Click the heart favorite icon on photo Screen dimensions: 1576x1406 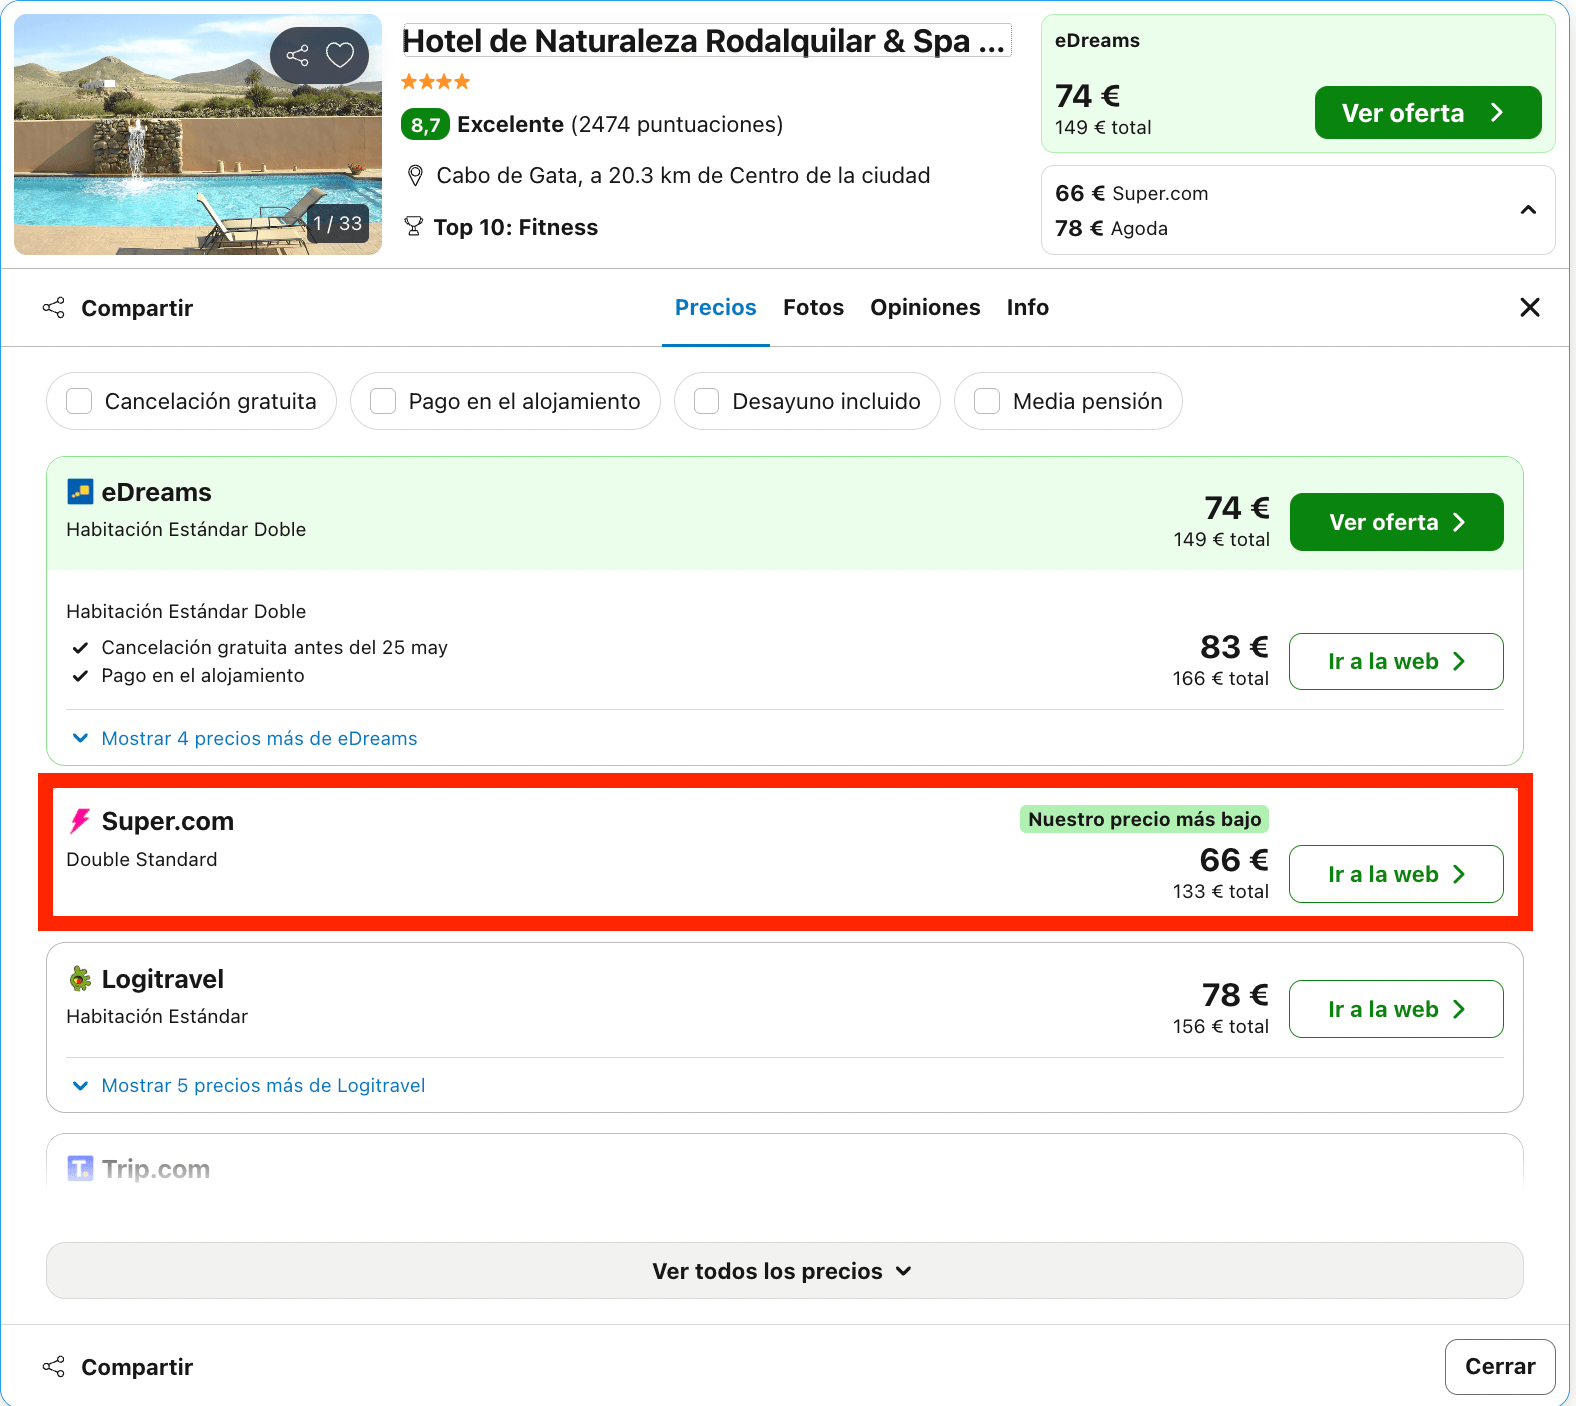[x=340, y=55]
